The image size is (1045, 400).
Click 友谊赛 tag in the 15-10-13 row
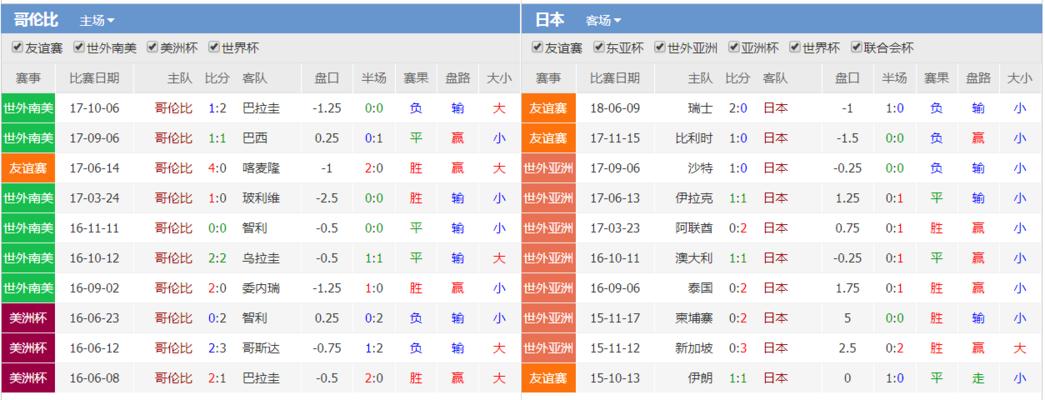click(548, 378)
